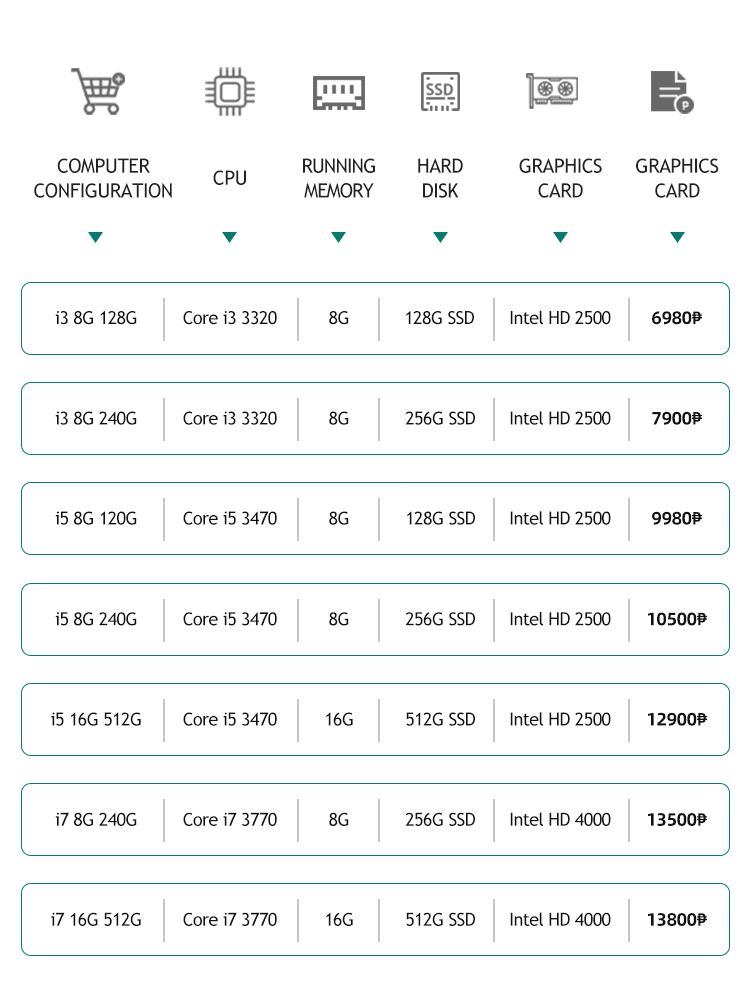The width and height of the screenshot is (750, 1000).
Task: Click the 6980₽ price
Action: (676, 318)
